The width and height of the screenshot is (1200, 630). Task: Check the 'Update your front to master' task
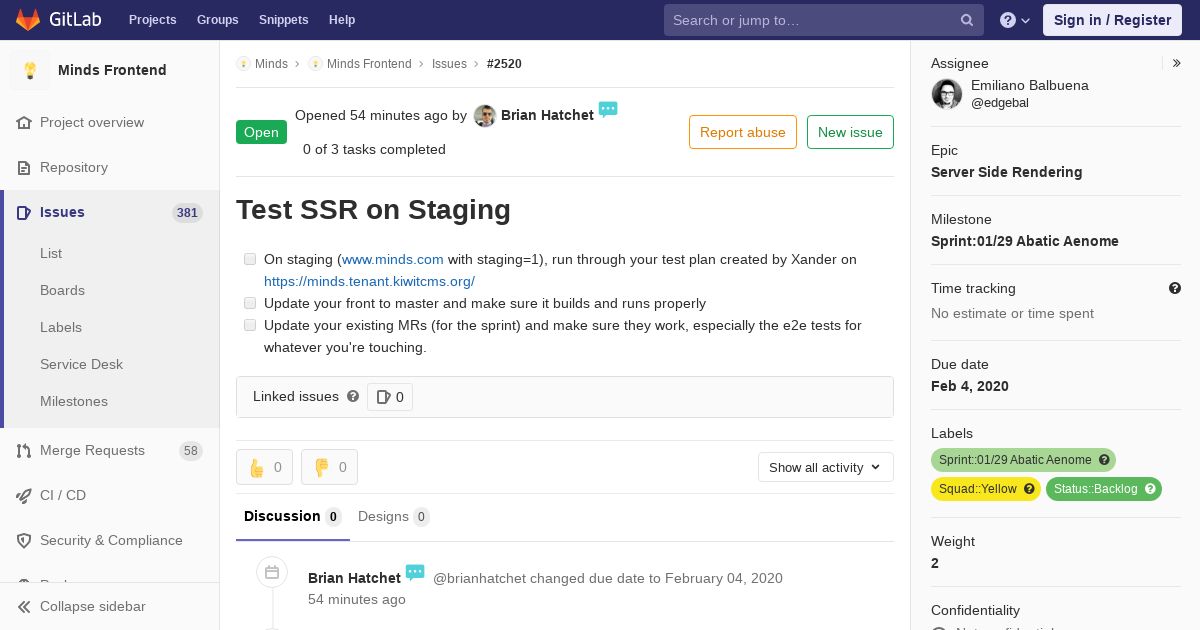coord(250,303)
